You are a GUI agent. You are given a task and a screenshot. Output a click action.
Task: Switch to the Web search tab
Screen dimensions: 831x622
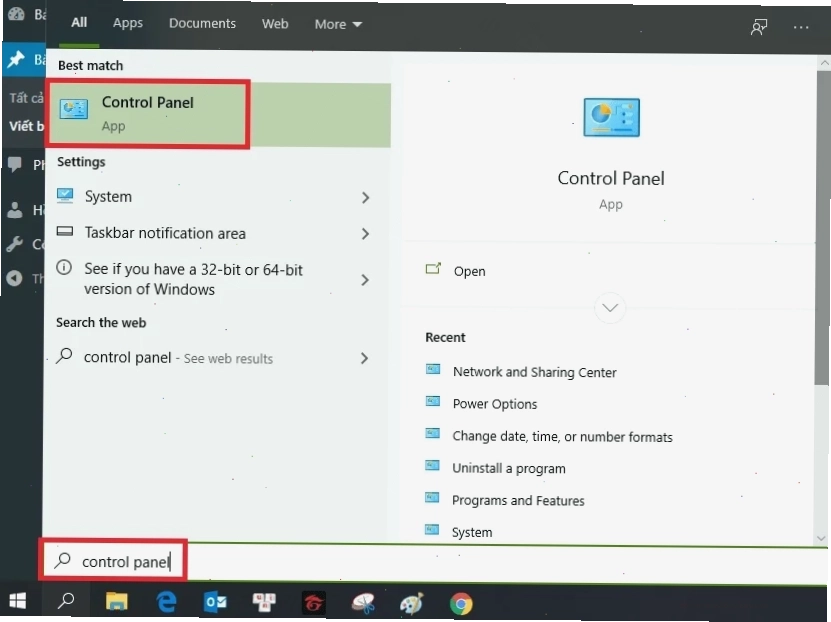click(x=275, y=24)
